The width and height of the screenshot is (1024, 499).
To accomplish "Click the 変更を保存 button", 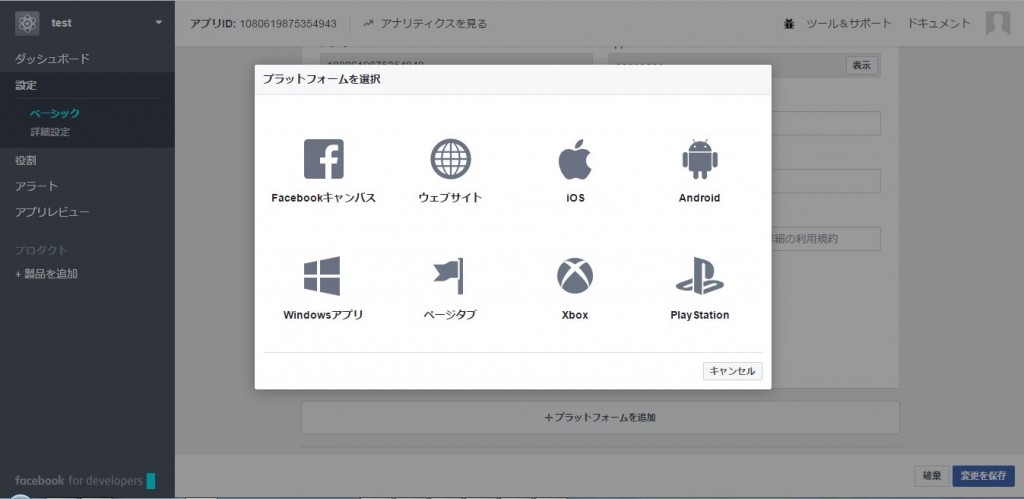I will click(x=984, y=476).
